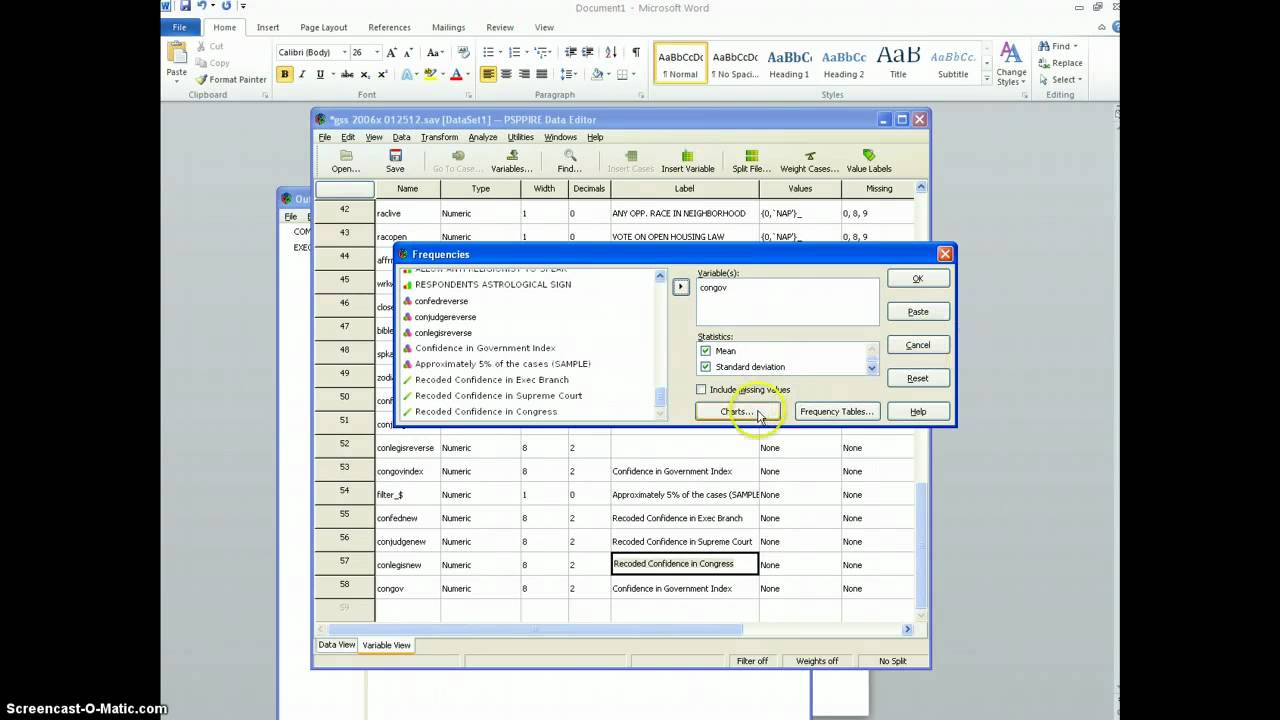Screen dimensions: 1280x720
Task: Click the Numbering list icon
Action: pyautogui.click(x=516, y=52)
